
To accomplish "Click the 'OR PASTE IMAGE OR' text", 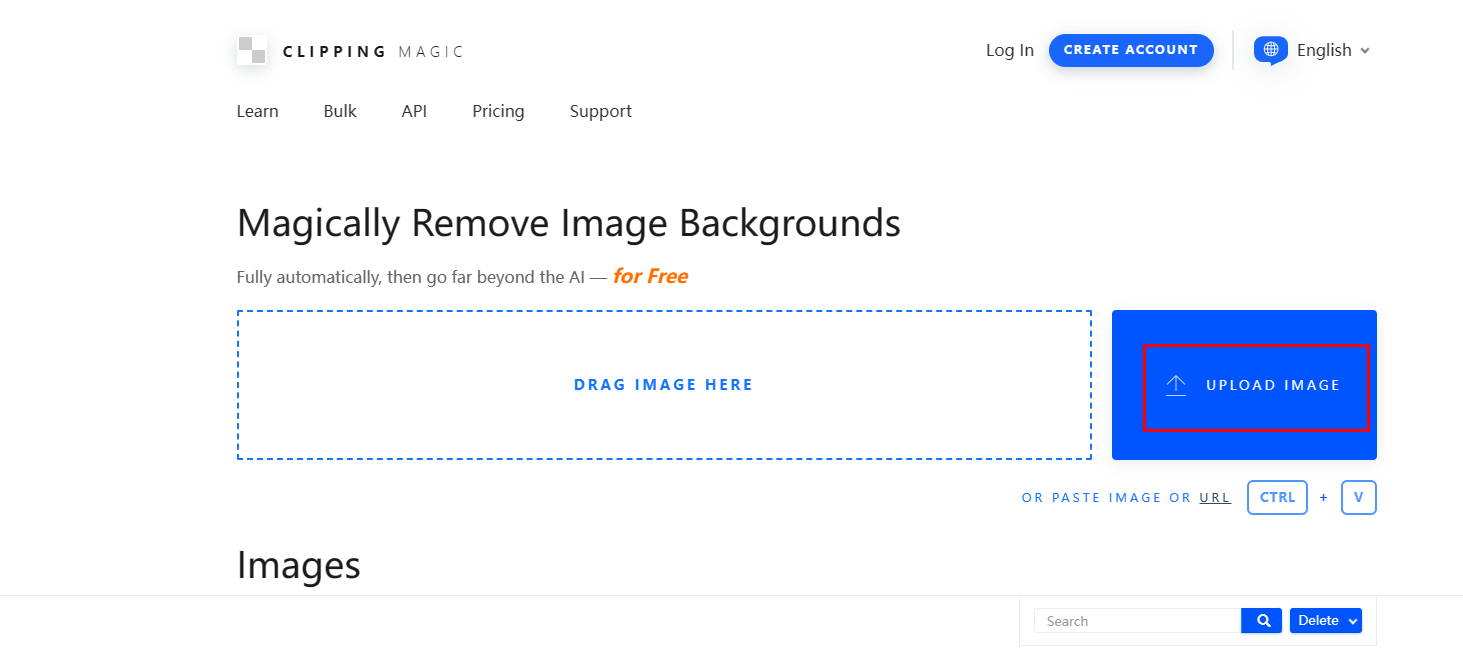I will (x=1107, y=498).
